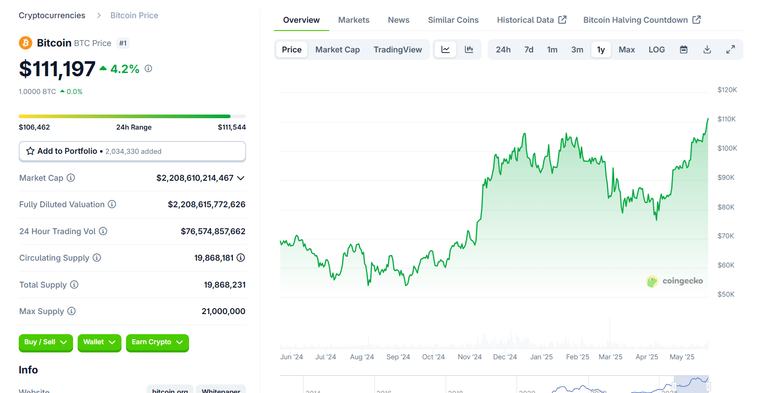Switch to candlestick chart icon
Image resolution: width=768 pixels, height=393 pixels.
point(469,49)
